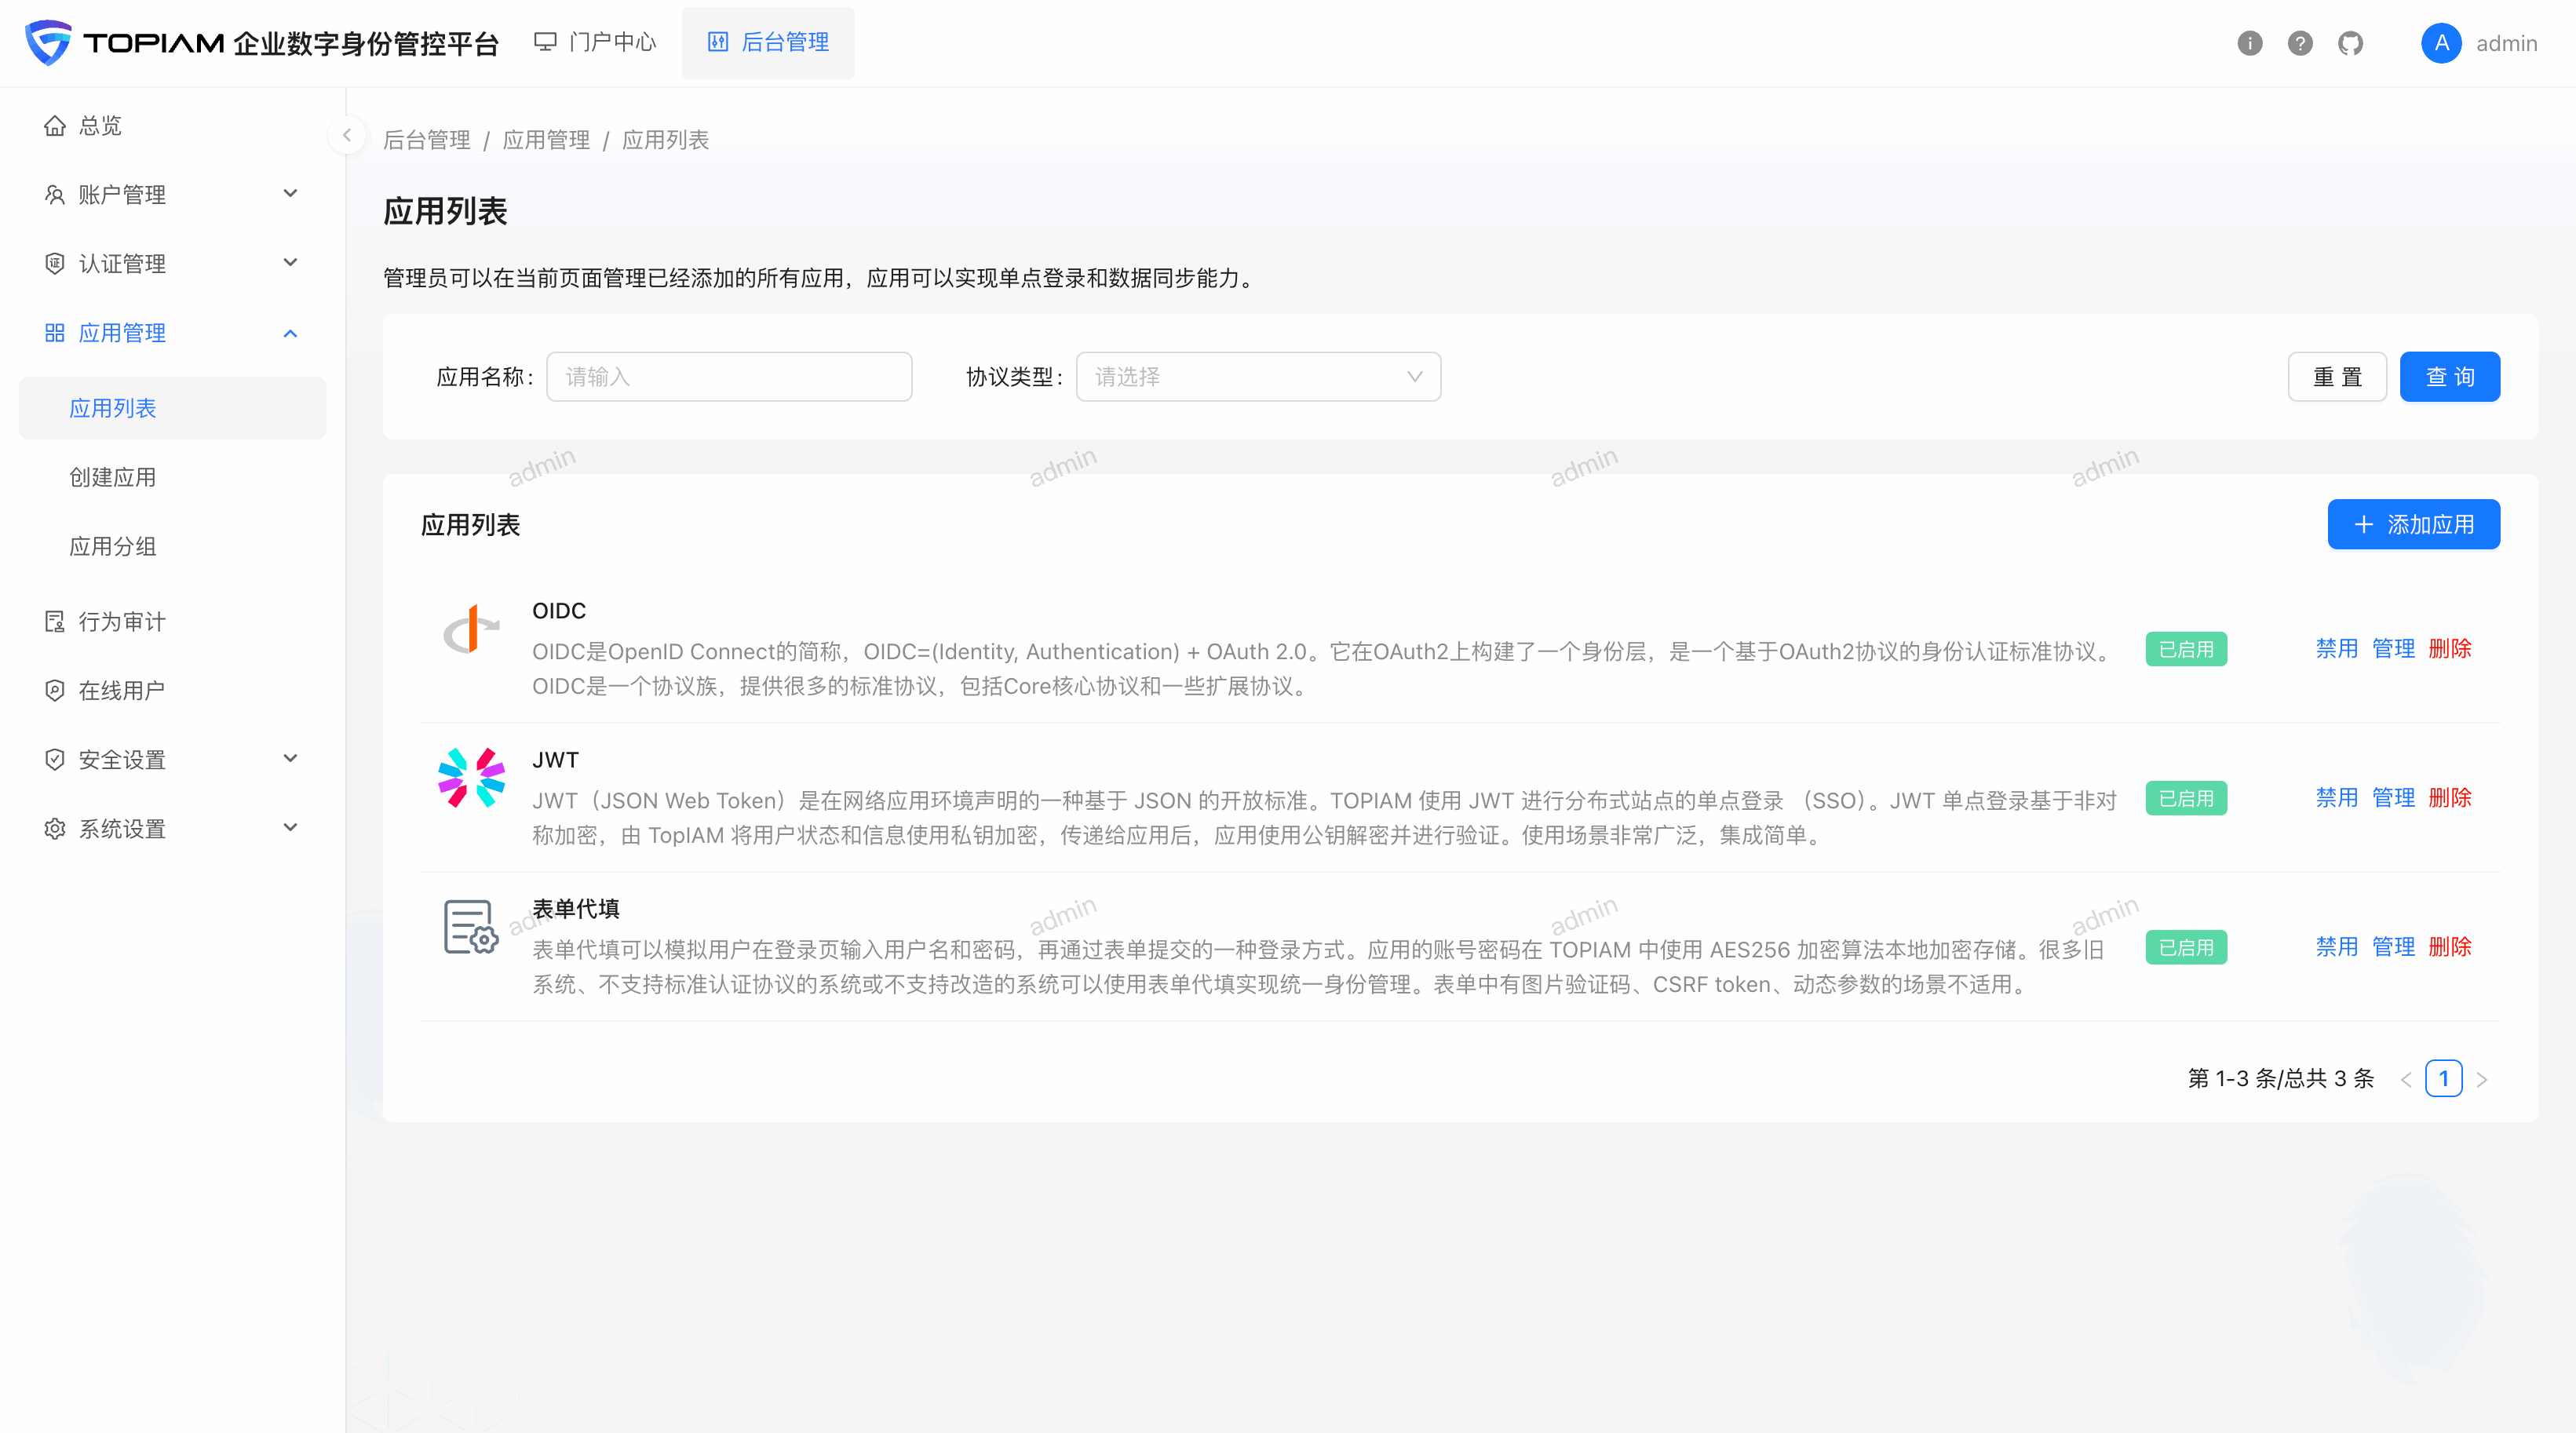Switch to 门户中心 tab
This screenshot has height=1433, width=2576.
[596, 42]
